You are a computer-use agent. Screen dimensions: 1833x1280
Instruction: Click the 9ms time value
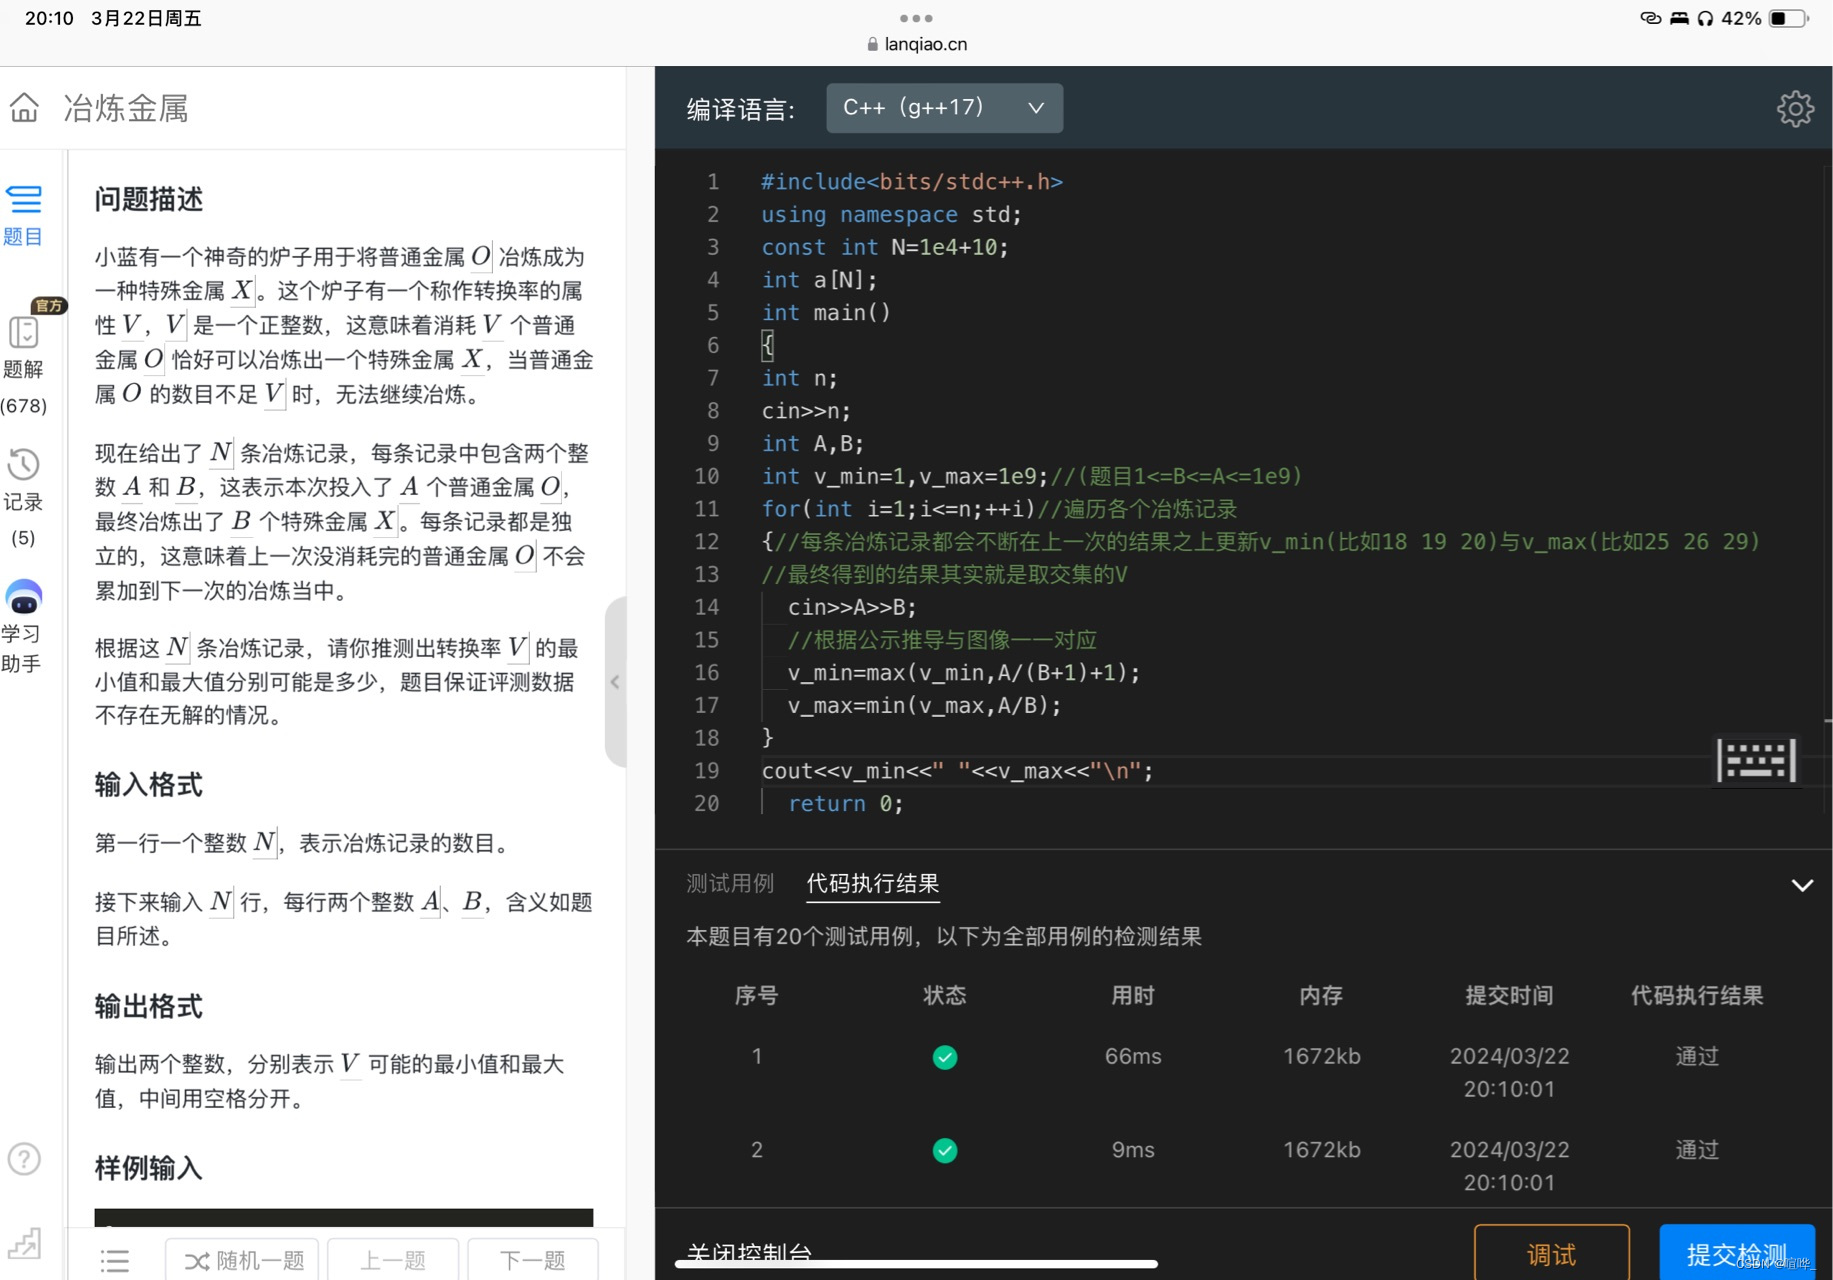pos(1133,1150)
